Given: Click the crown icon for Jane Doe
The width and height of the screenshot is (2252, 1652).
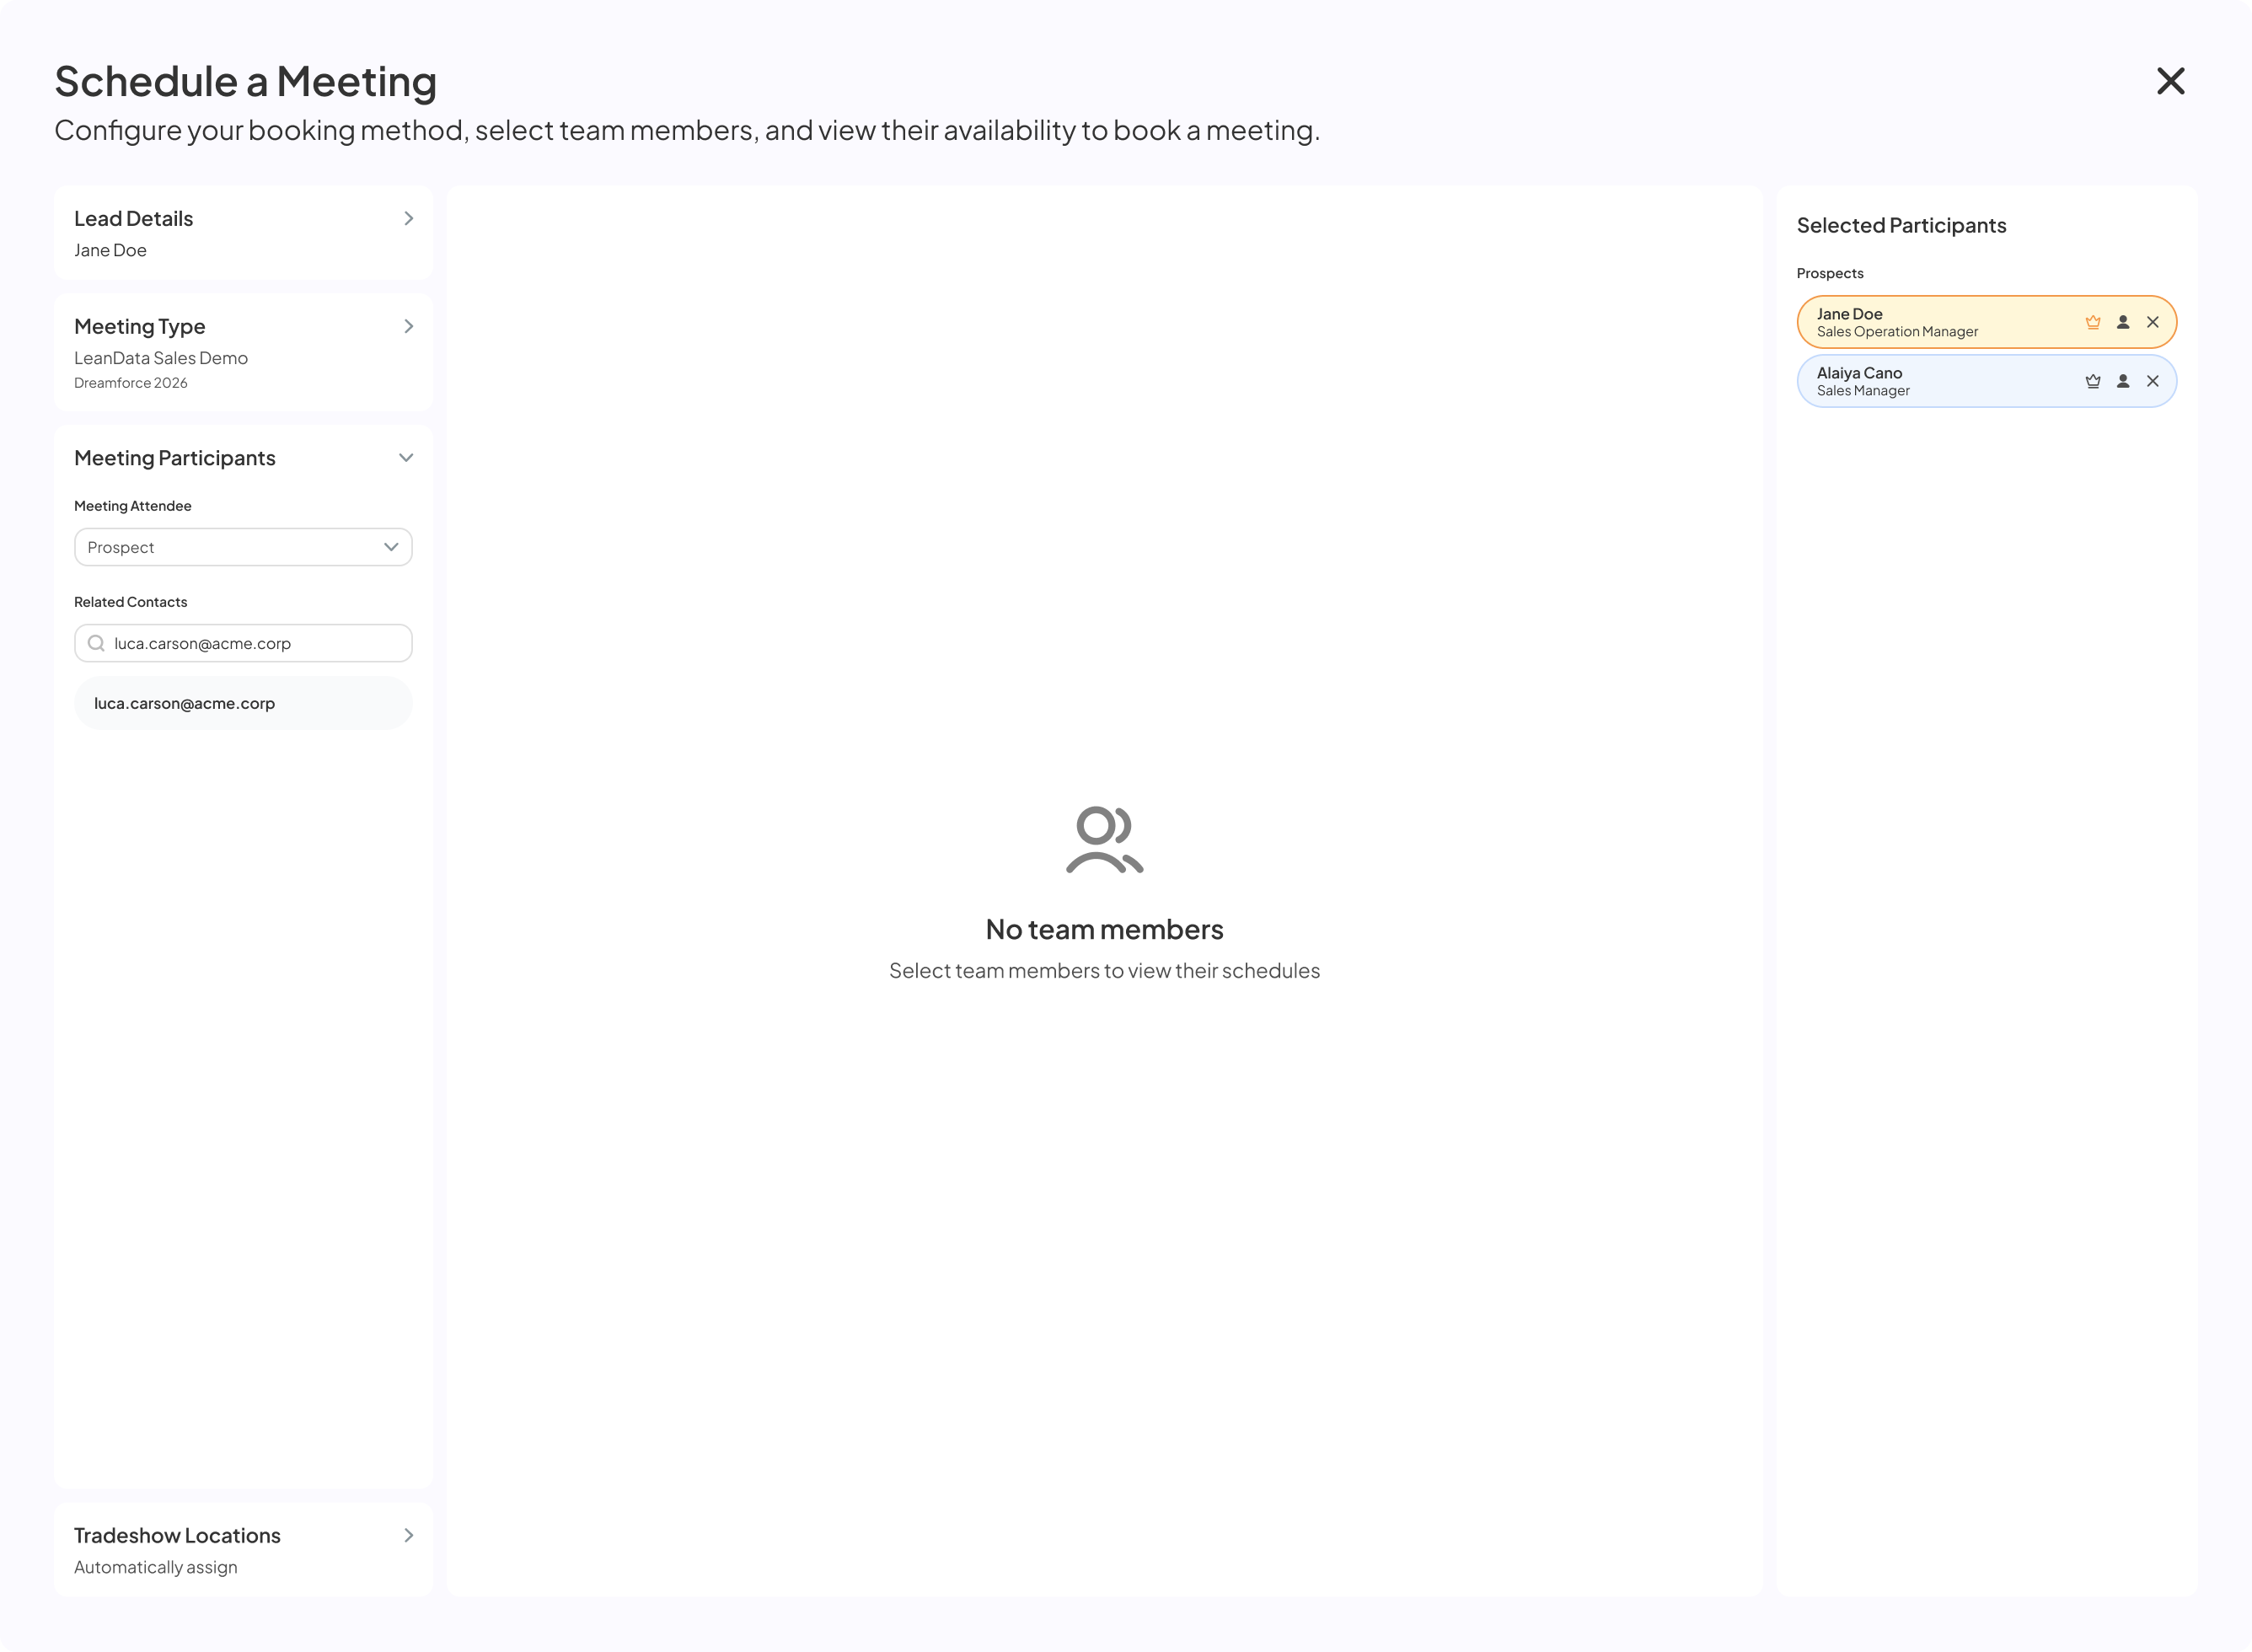Looking at the screenshot, I should [x=2093, y=322].
